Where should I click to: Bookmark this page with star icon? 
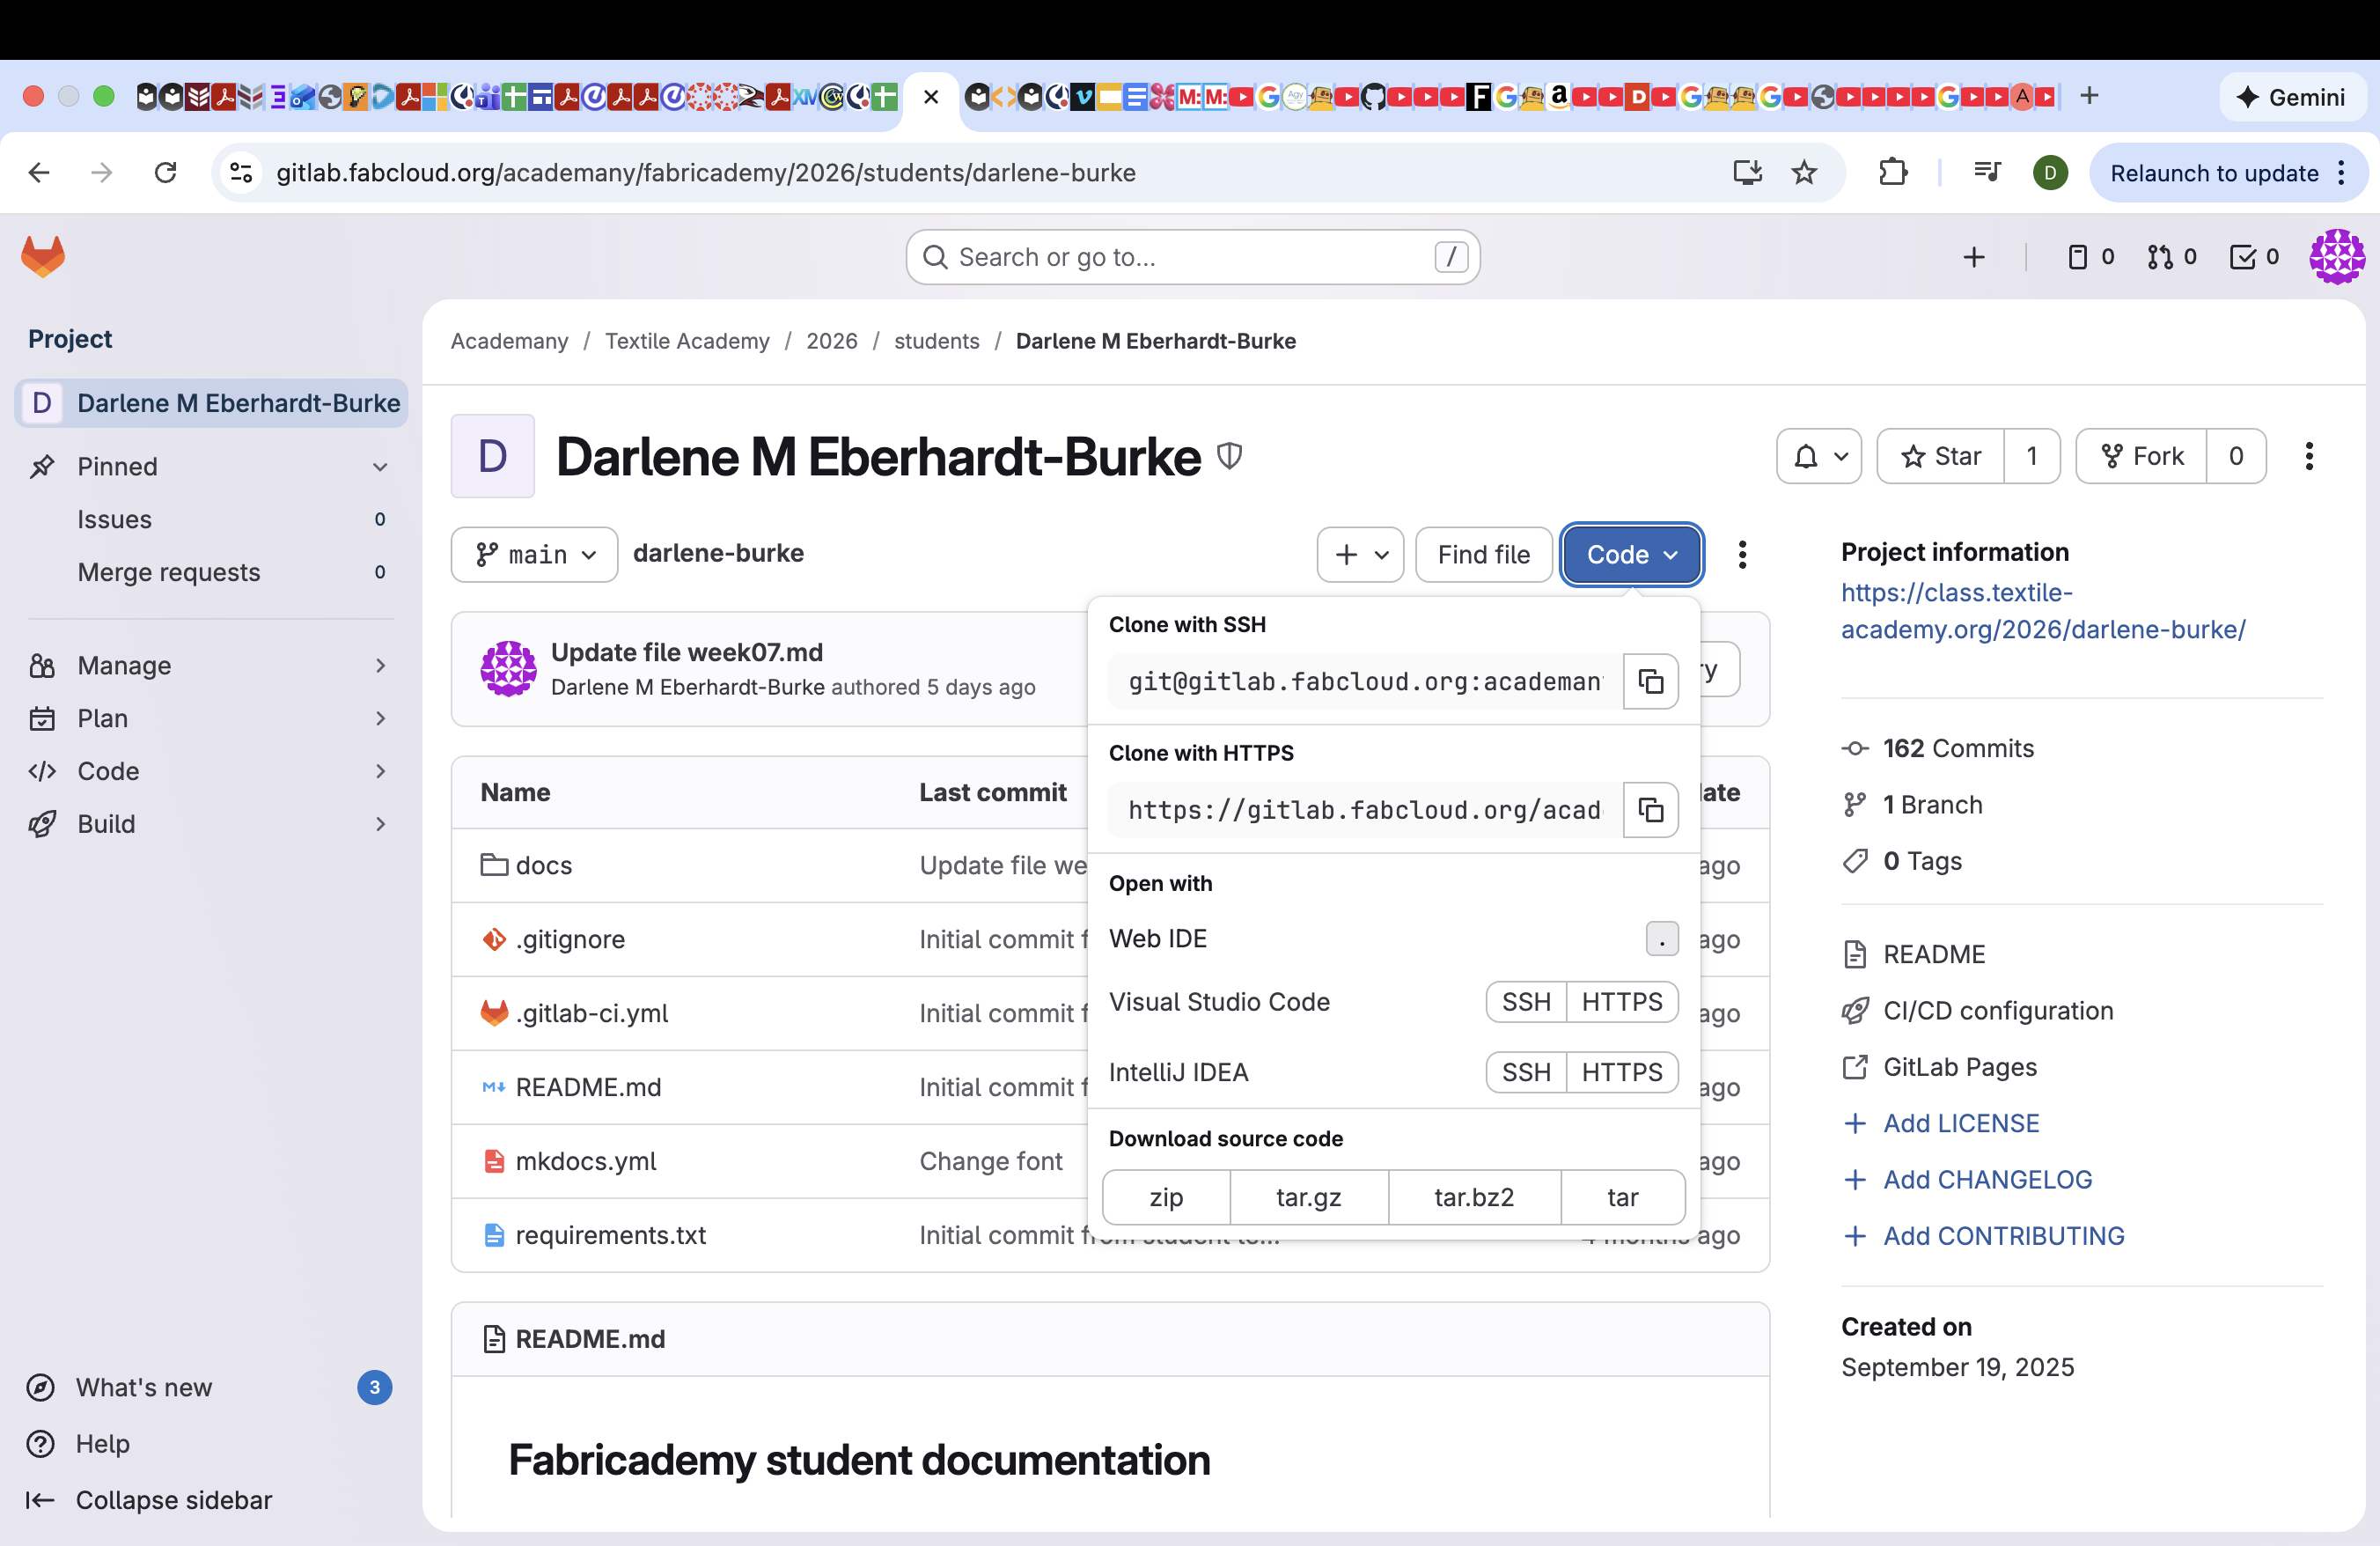click(x=1803, y=172)
